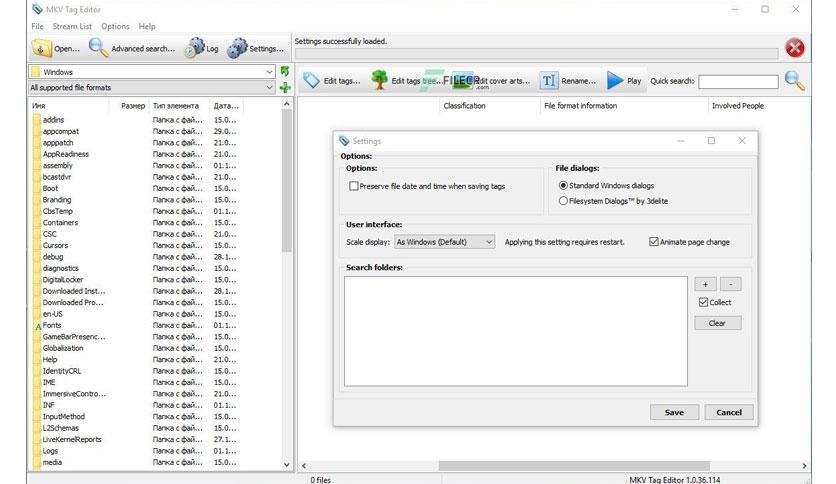The height and width of the screenshot is (484, 836).
Task: Click the blue Play arrow icon
Action: (x=615, y=80)
